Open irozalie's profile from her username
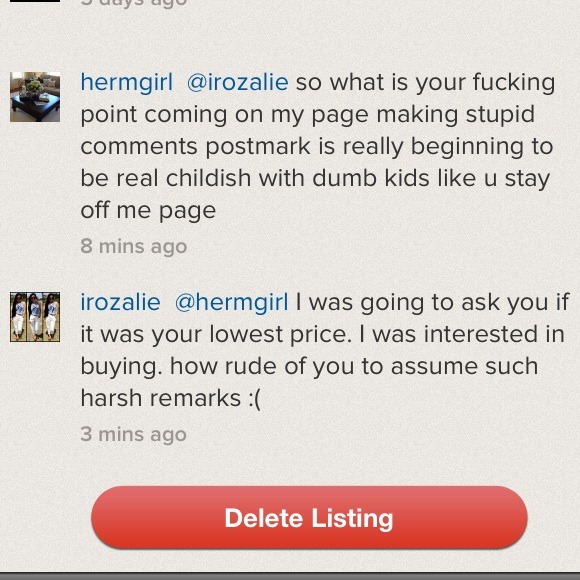The height and width of the screenshot is (580, 580). 121,303
